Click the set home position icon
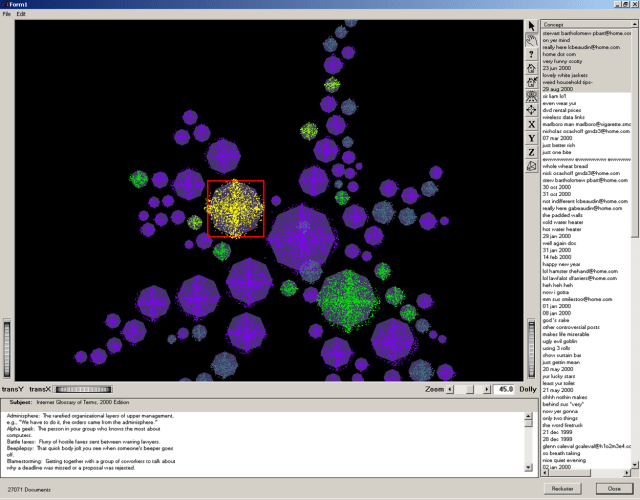Viewport: 640px width, 500px height. click(532, 82)
